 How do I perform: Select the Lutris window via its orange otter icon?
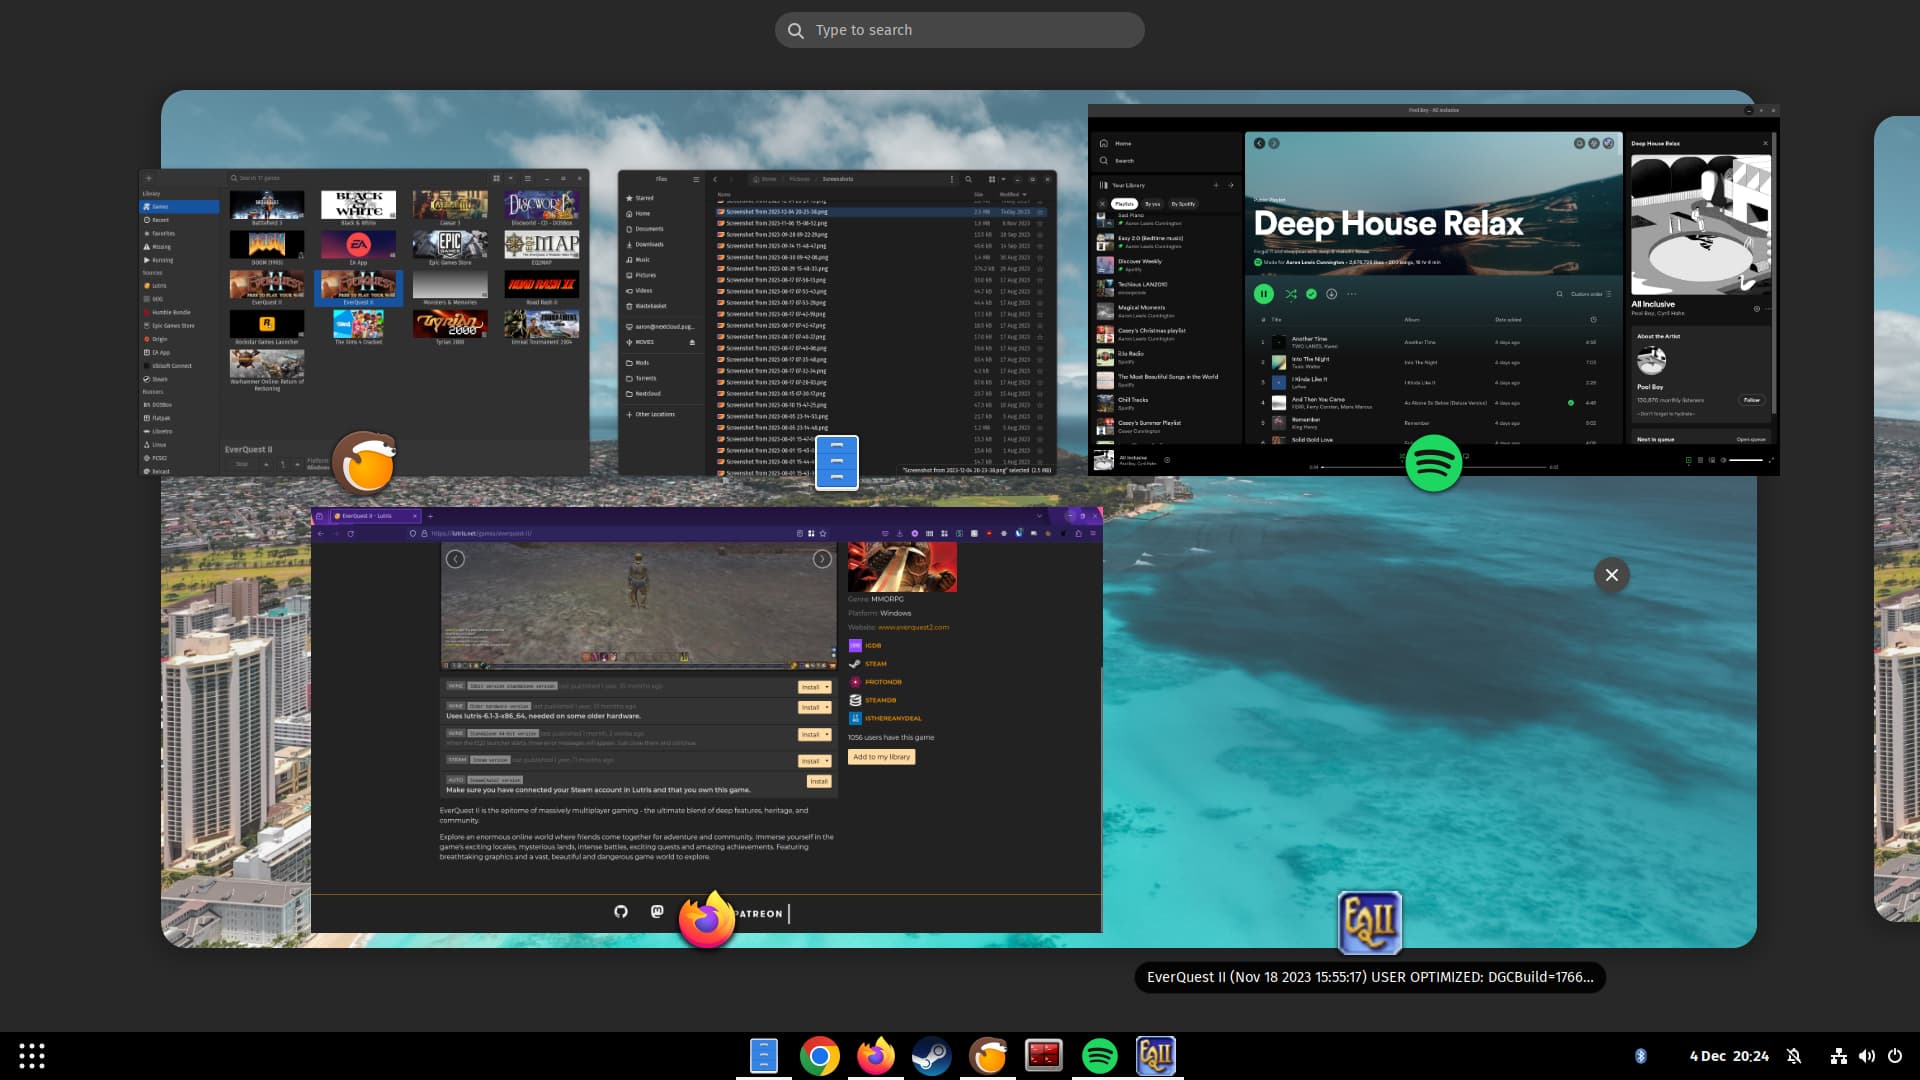coord(365,463)
